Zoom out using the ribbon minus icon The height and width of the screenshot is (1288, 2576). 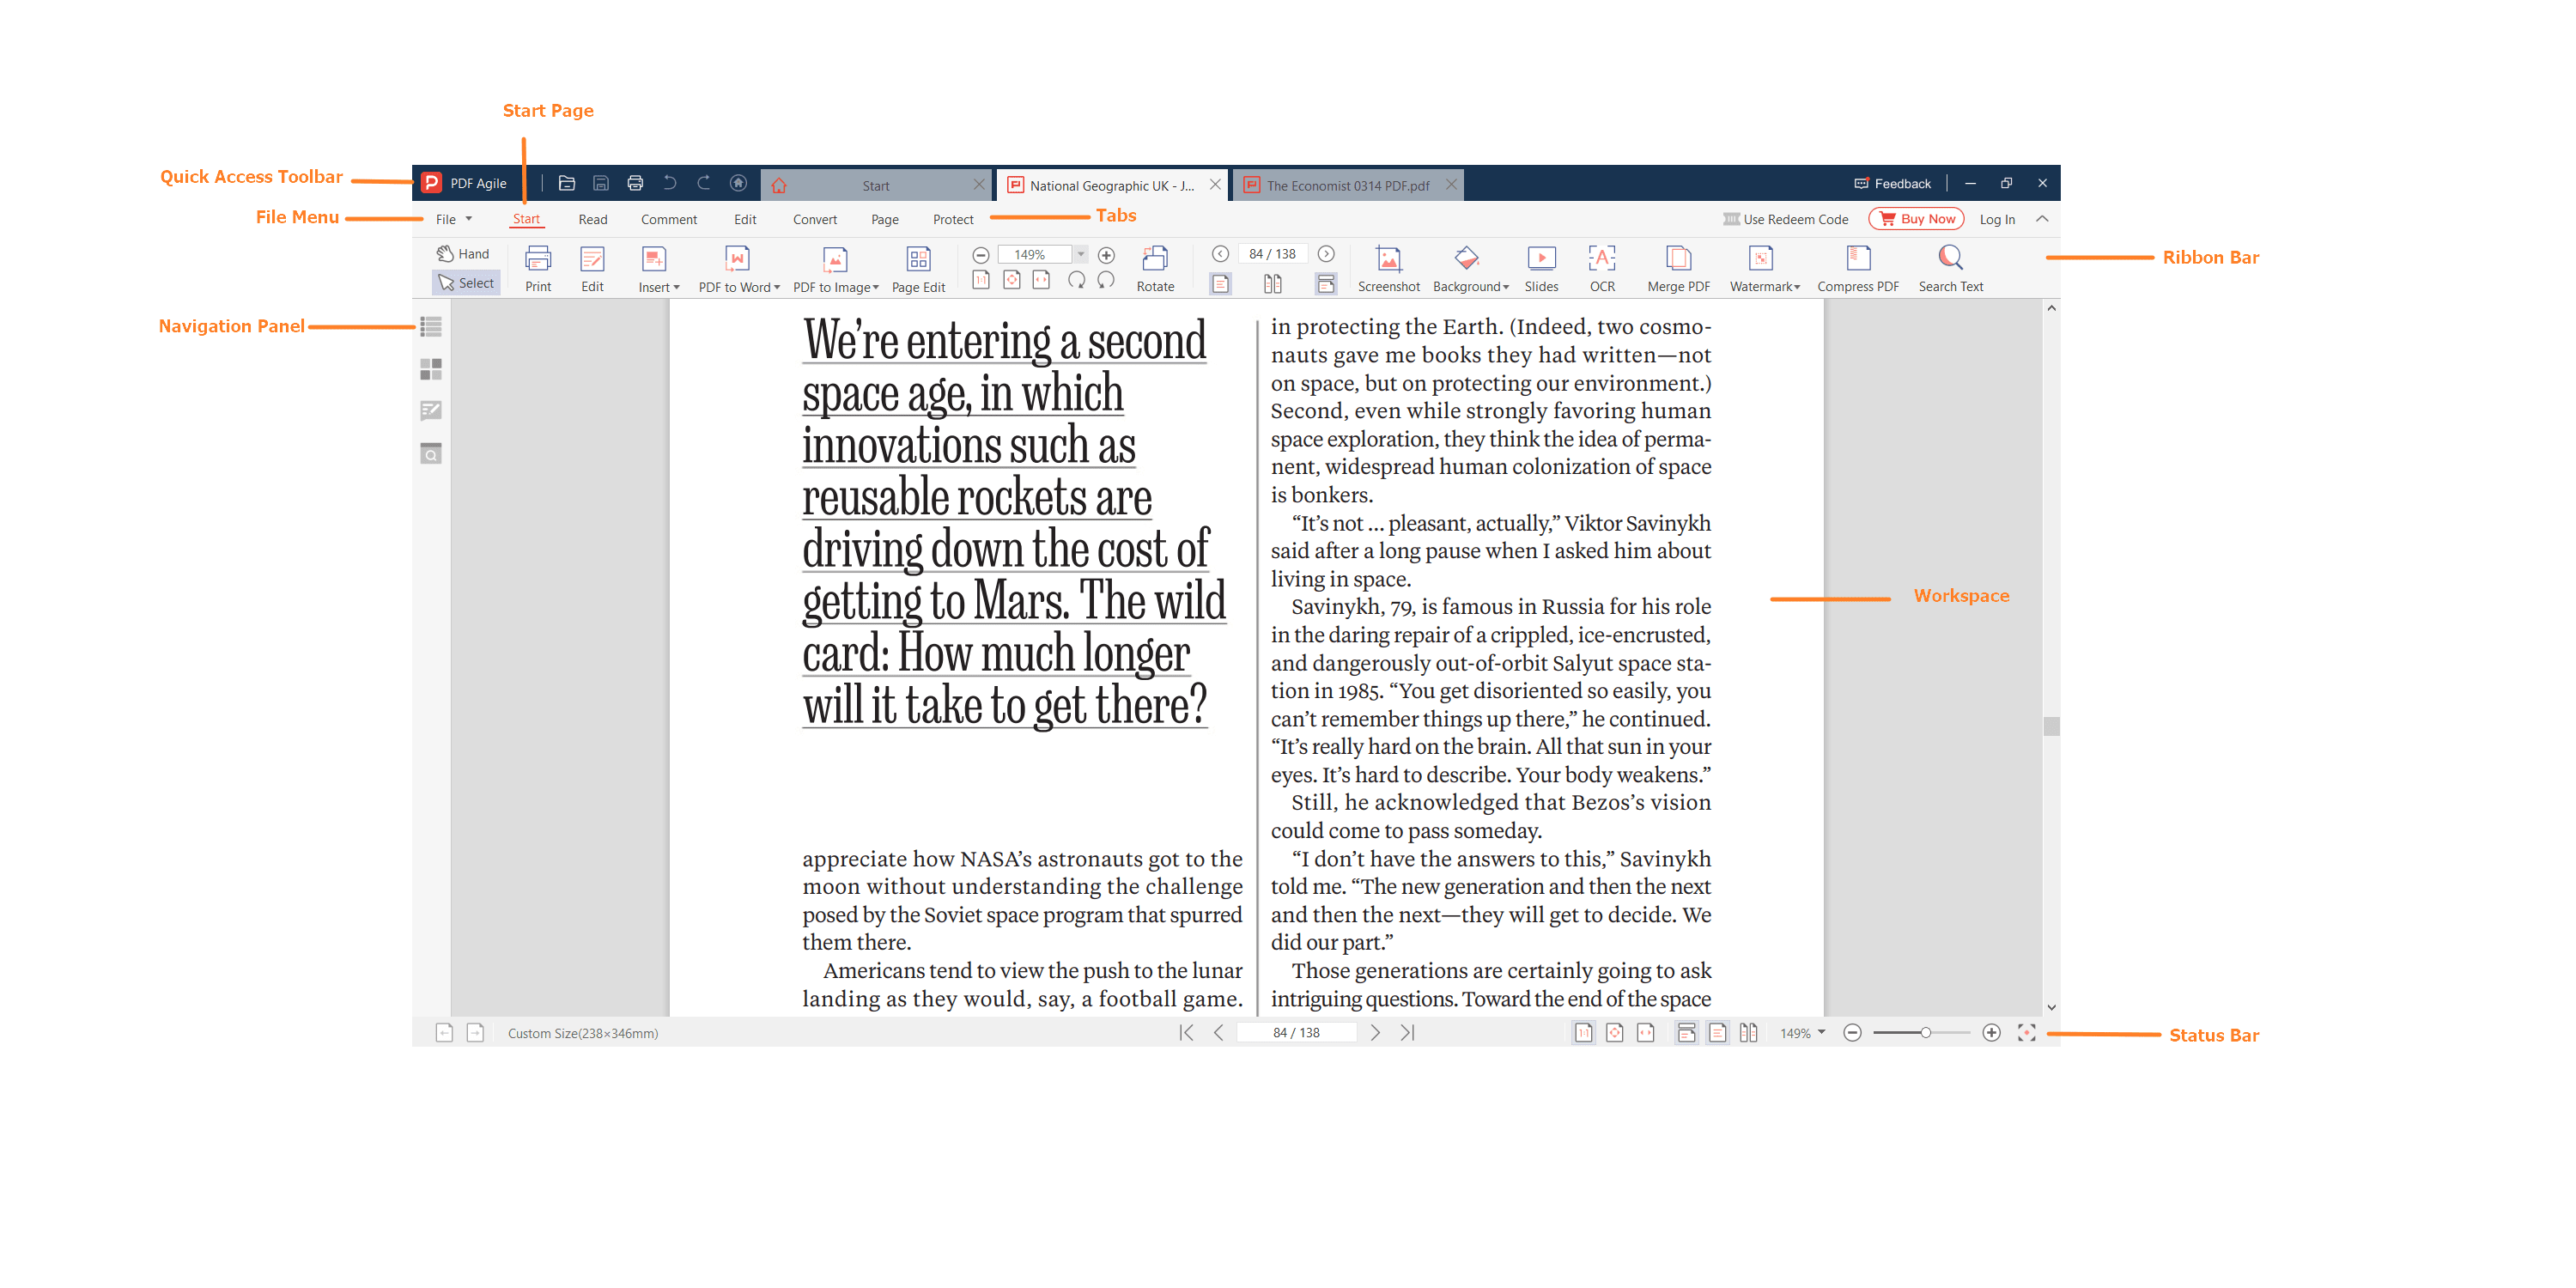pyautogui.click(x=981, y=255)
